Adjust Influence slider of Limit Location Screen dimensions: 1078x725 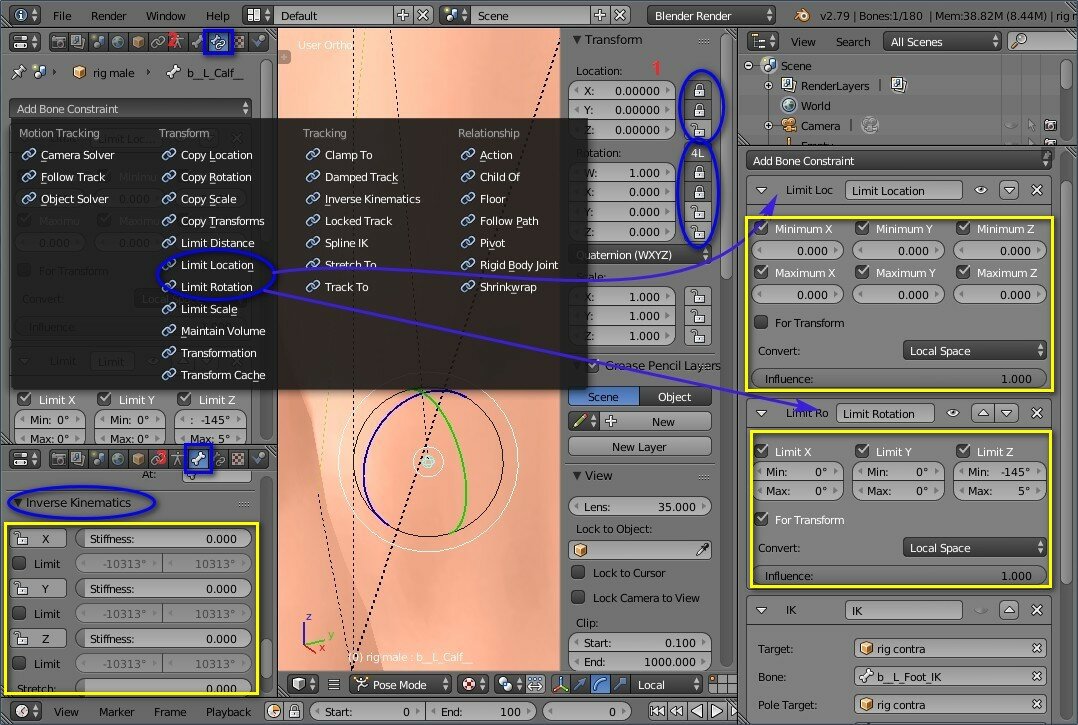[899, 379]
